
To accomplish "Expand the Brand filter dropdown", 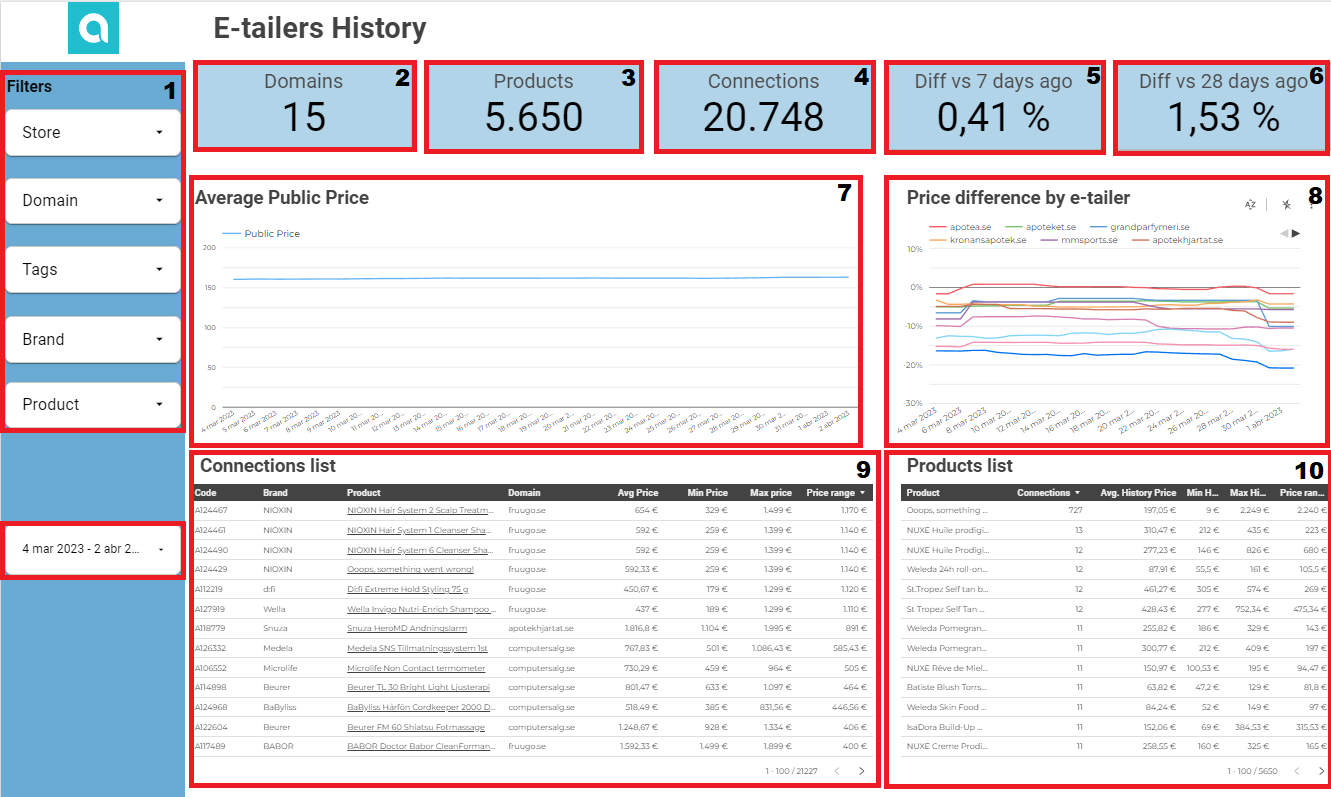I will pyautogui.click(x=92, y=339).
